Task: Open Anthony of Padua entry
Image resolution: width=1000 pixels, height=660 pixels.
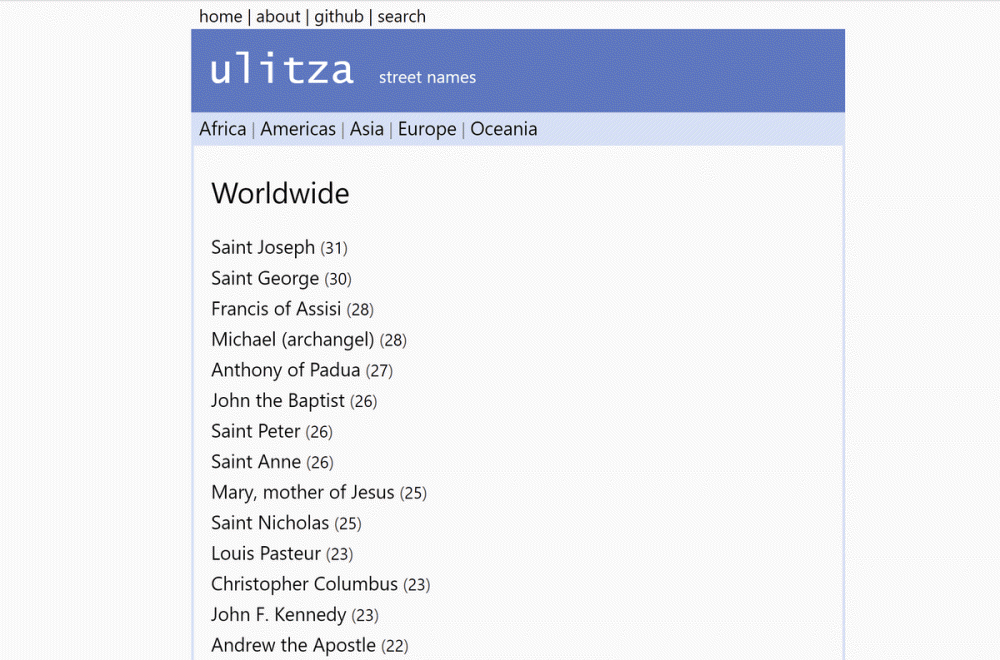Action: coord(285,370)
